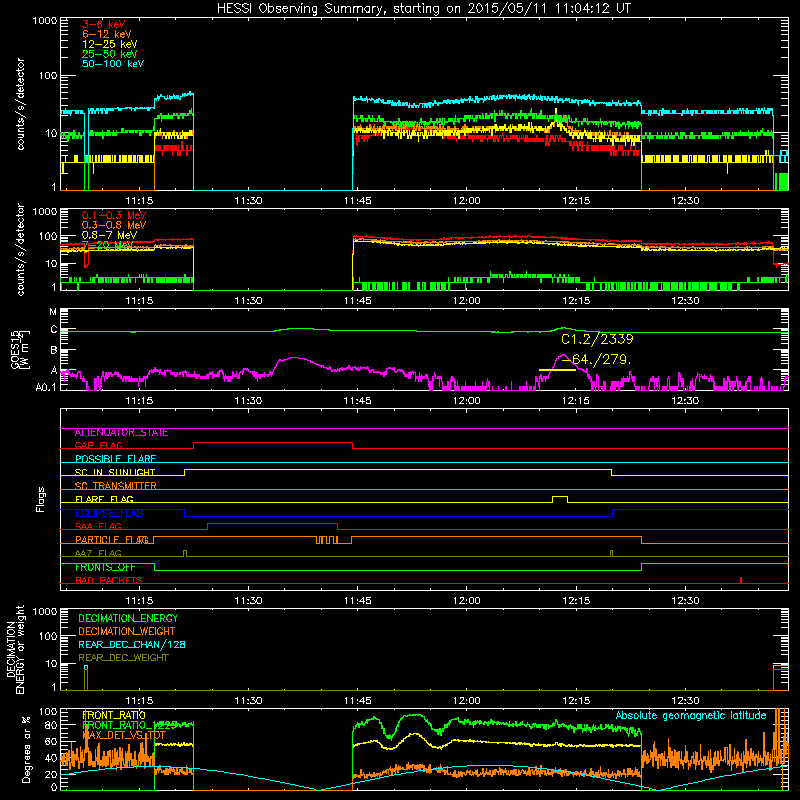800x800 pixels.
Task: Select the 6-12 keV legend label
Action: (x=107, y=34)
